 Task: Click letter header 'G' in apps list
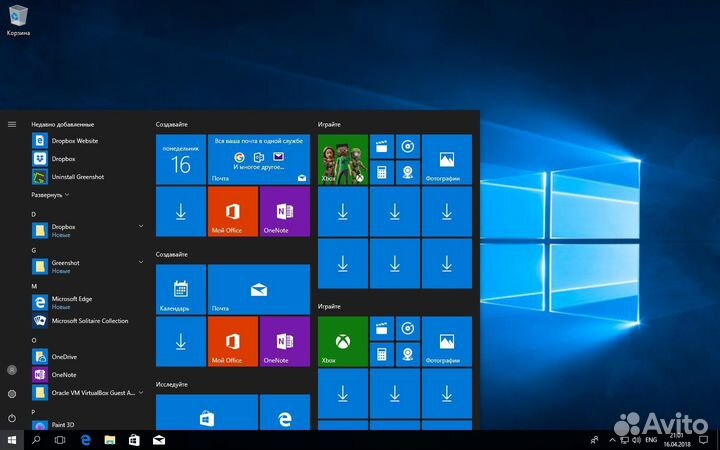pyautogui.click(x=34, y=250)
